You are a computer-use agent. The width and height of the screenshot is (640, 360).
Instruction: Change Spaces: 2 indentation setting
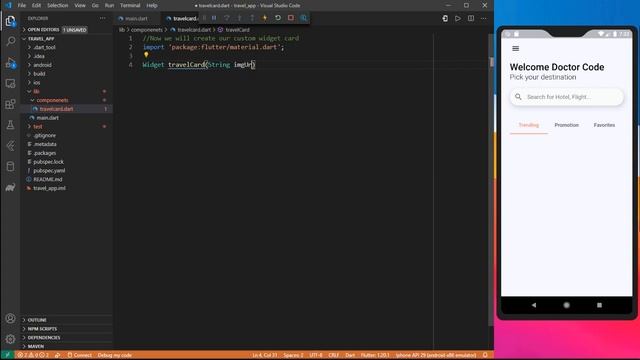(x=293, y=355)
